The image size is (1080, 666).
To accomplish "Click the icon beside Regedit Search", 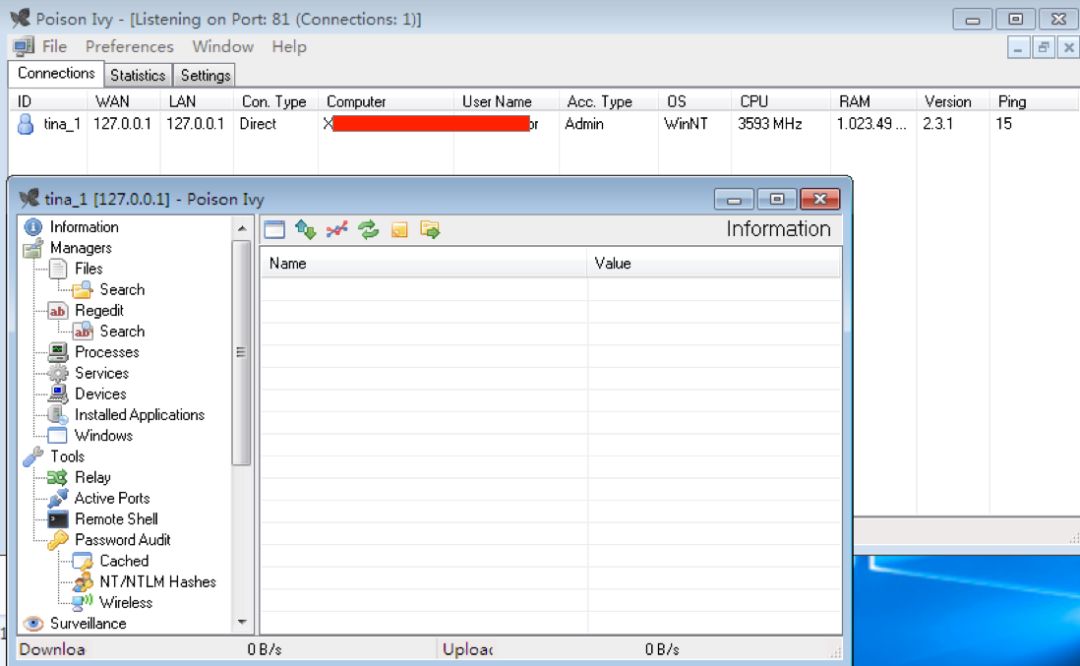I will click(x=83, y=332).
